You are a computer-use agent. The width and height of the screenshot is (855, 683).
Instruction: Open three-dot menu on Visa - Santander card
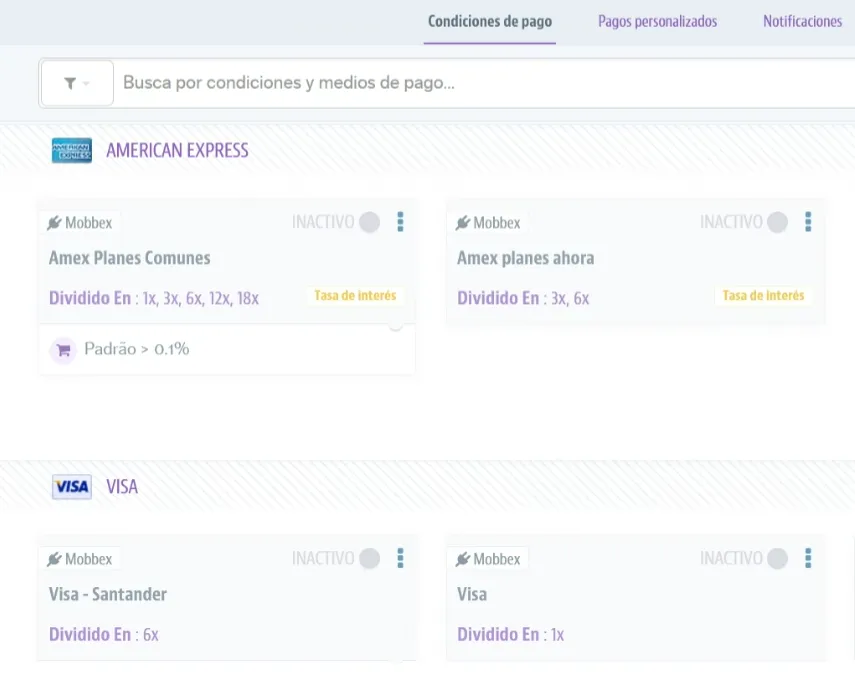(x=400, y=558)
